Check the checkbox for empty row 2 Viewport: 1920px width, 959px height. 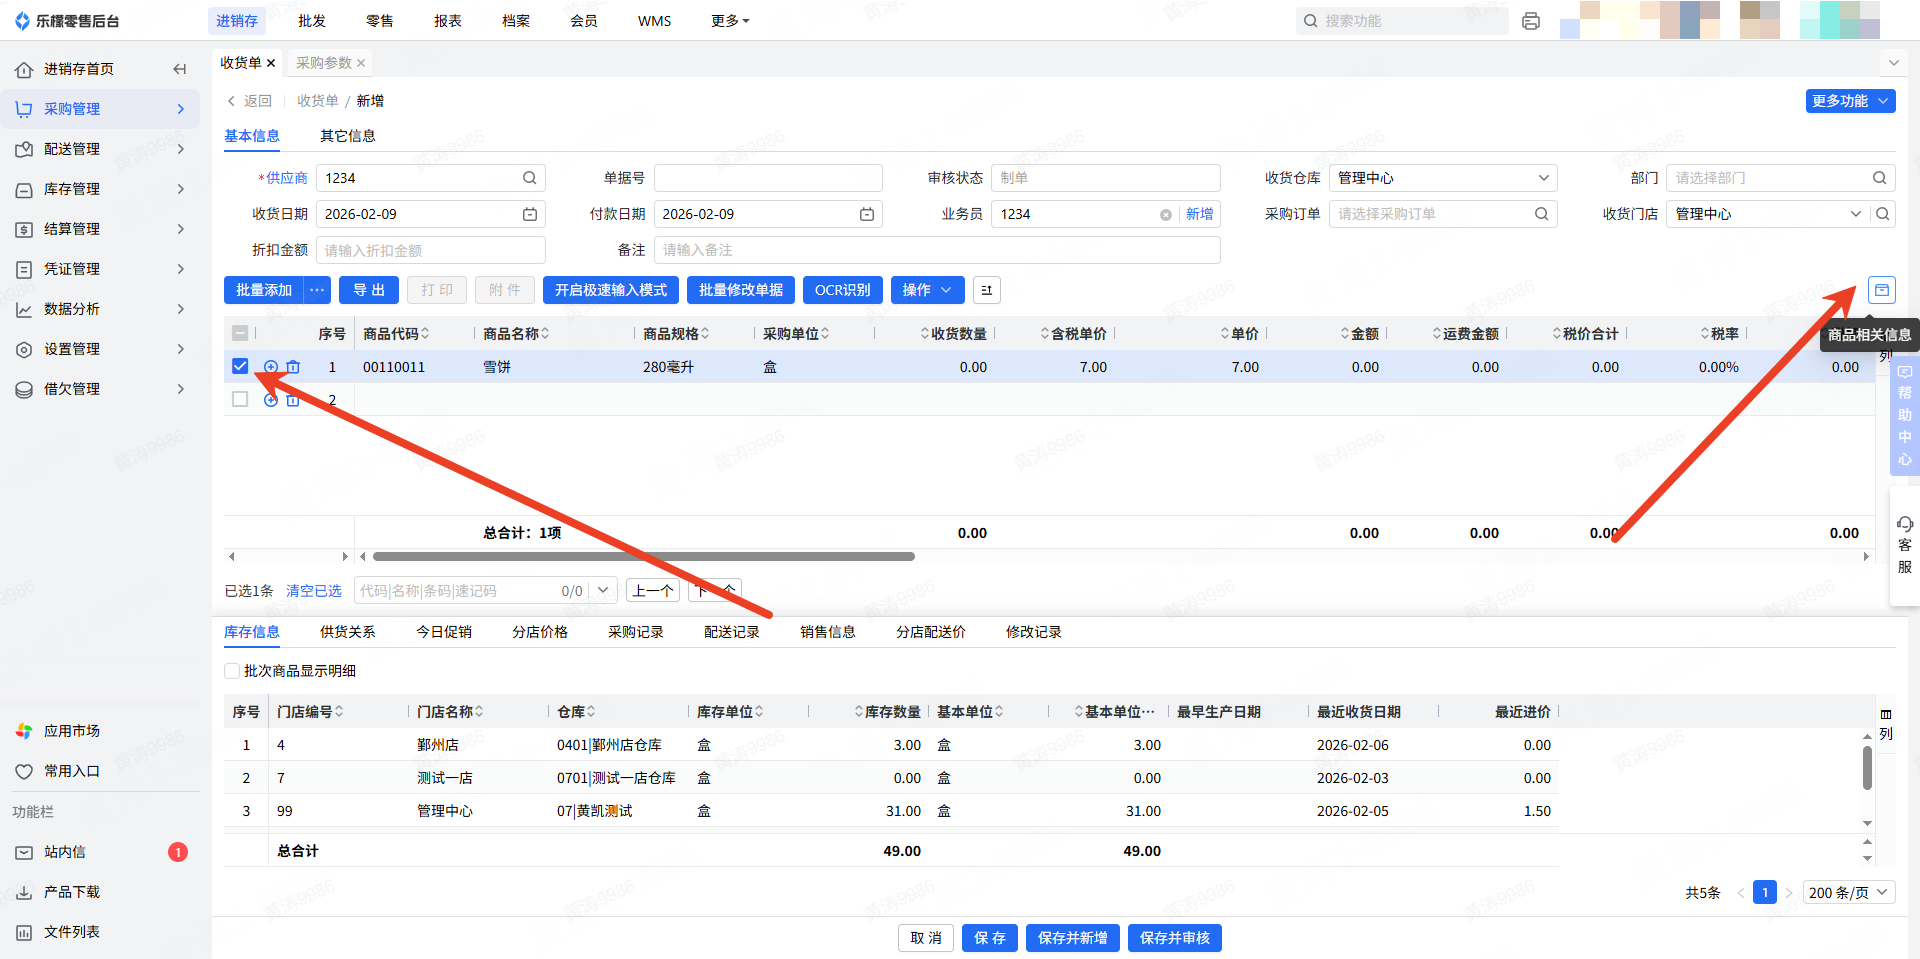(x=240, y=399)
